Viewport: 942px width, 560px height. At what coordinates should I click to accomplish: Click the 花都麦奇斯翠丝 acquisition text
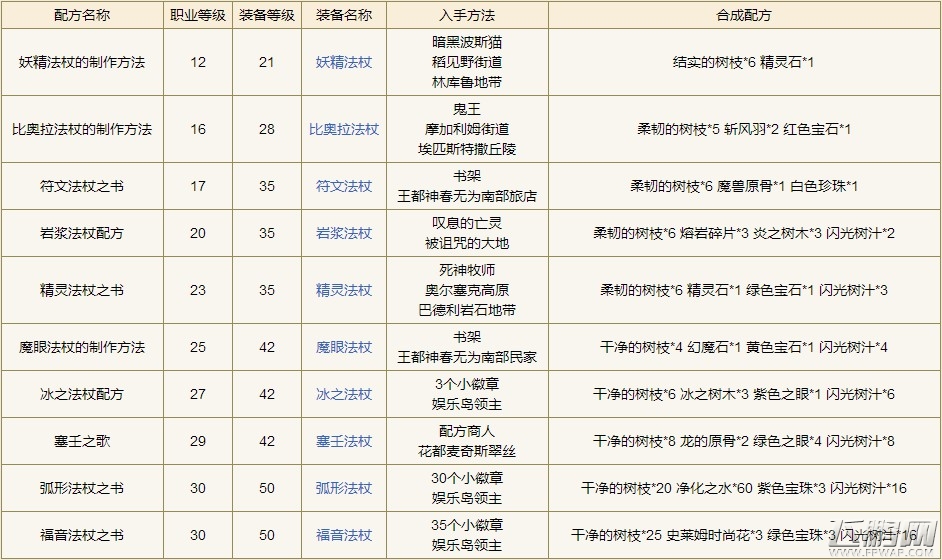tap(467, 451)
